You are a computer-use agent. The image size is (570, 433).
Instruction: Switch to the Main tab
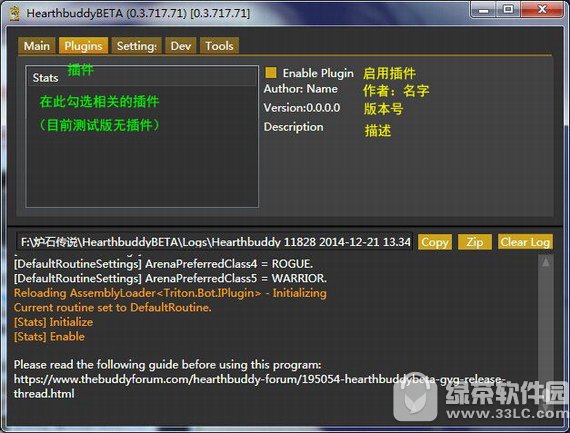point(37,46)
